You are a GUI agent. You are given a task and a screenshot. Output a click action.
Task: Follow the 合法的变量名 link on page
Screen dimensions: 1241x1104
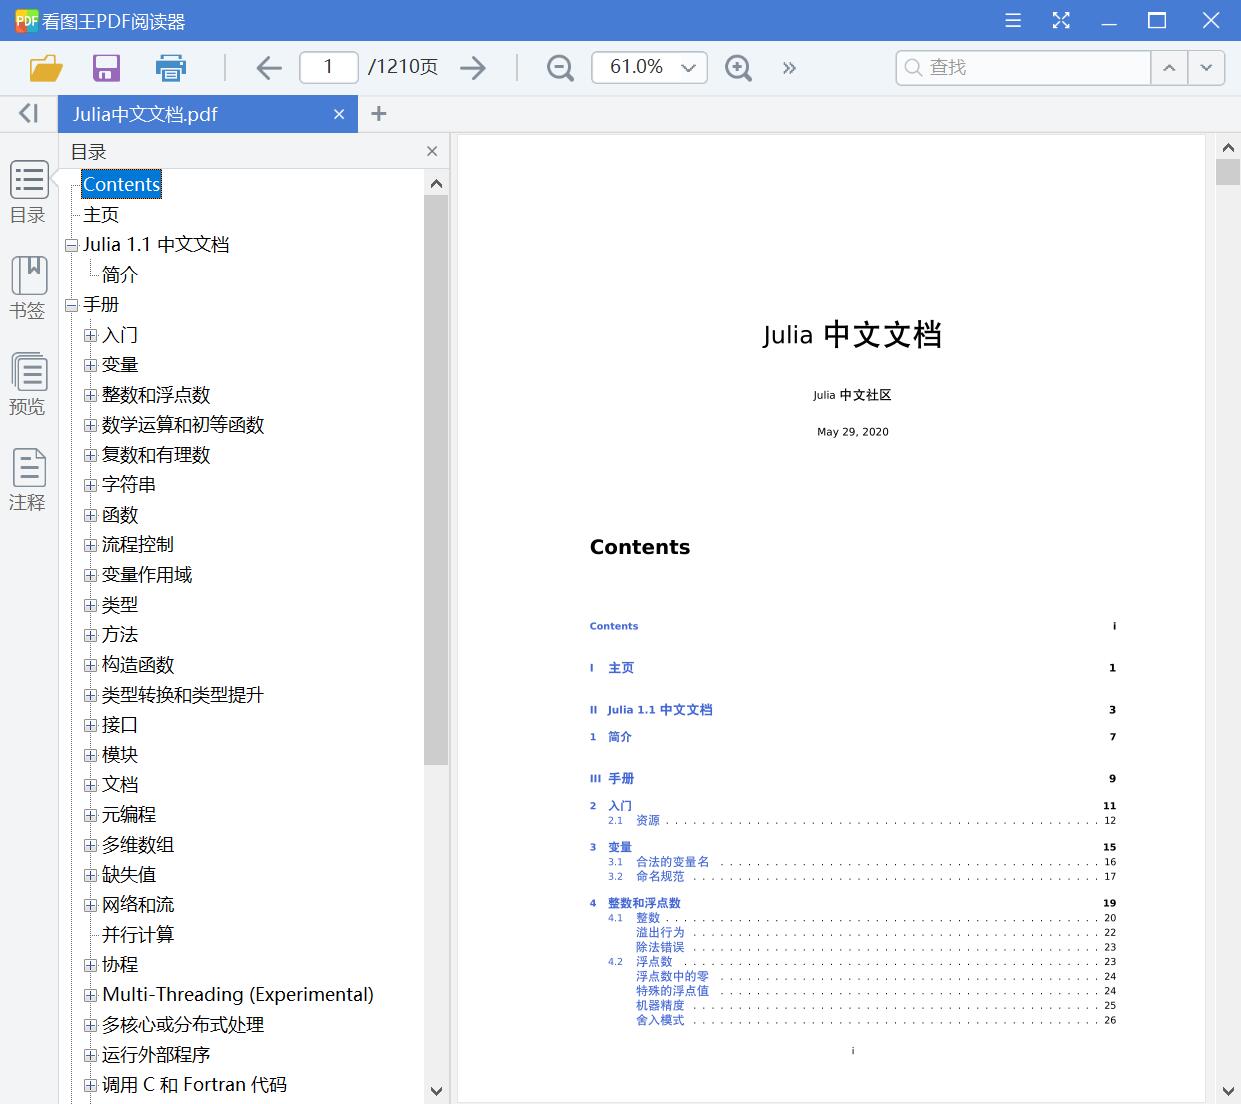click(x=672, y=862)
